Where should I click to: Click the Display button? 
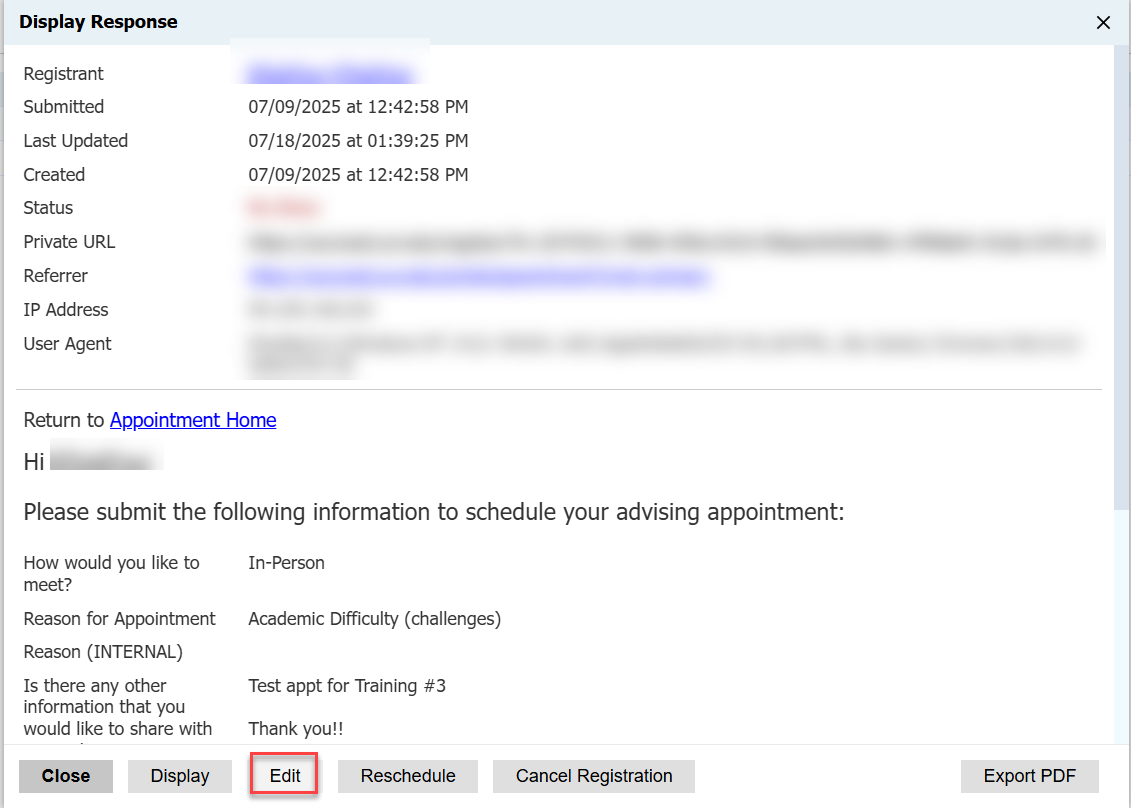[x=180, y=776]
